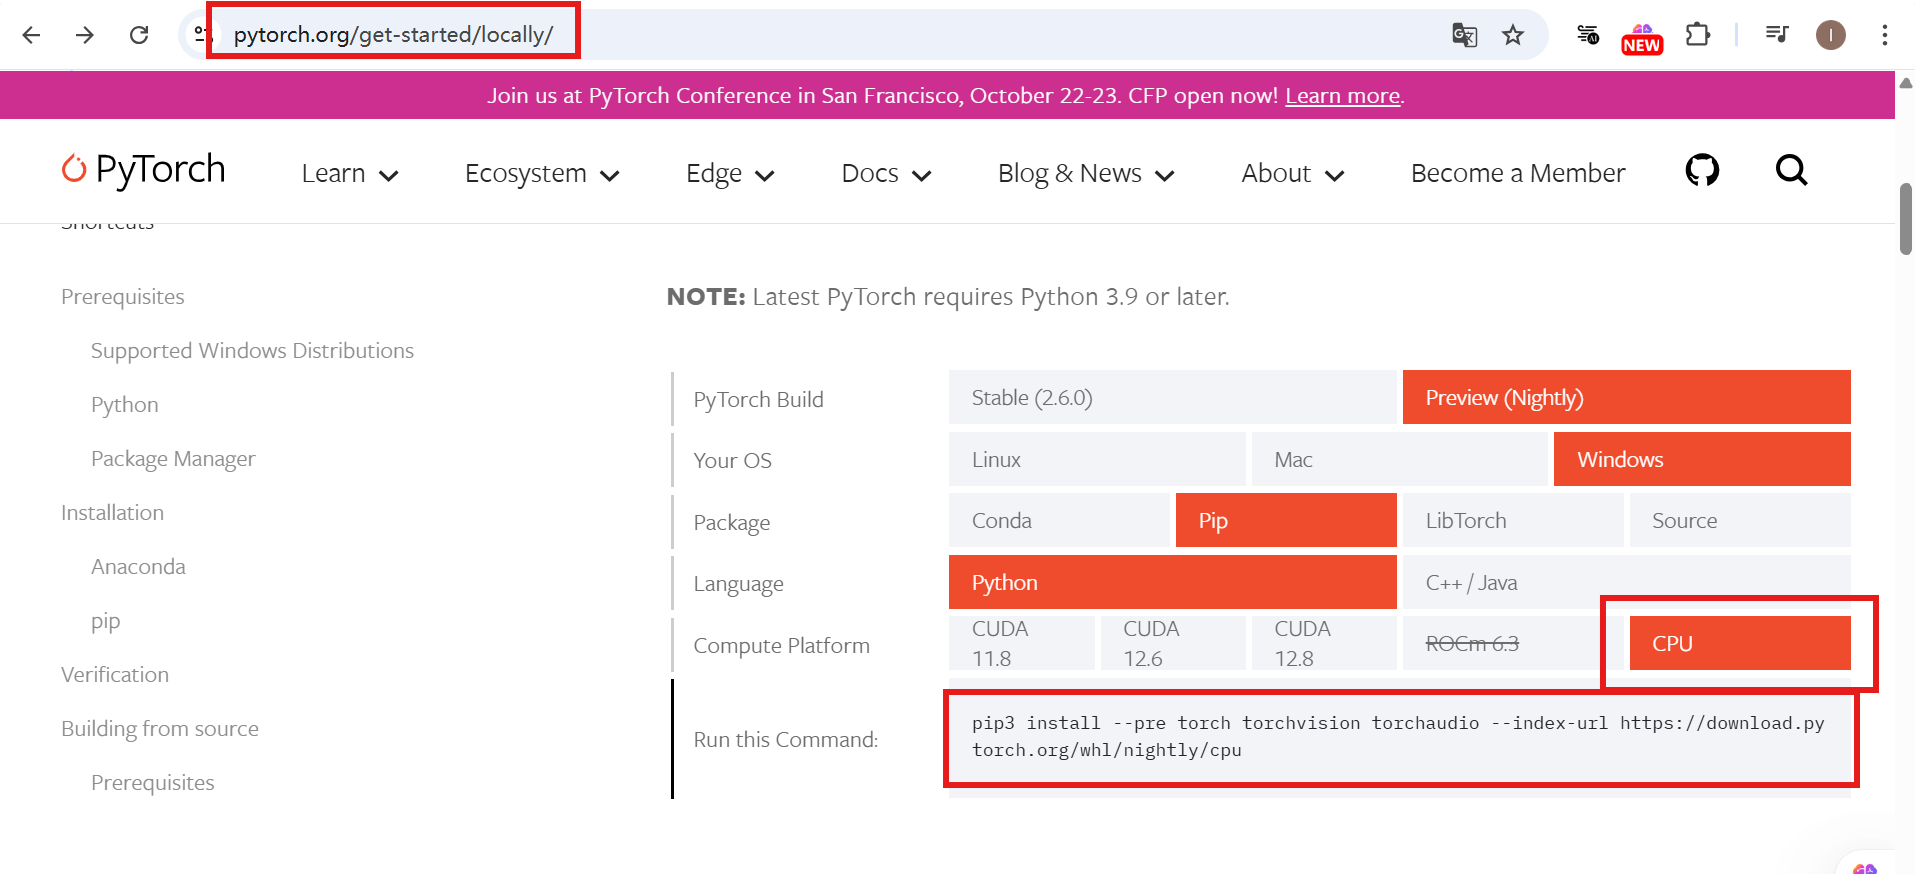Choose Linux as your OS
Image resolution: width=1915 pixels, height=874 pixels.
tap(1096, 460)
